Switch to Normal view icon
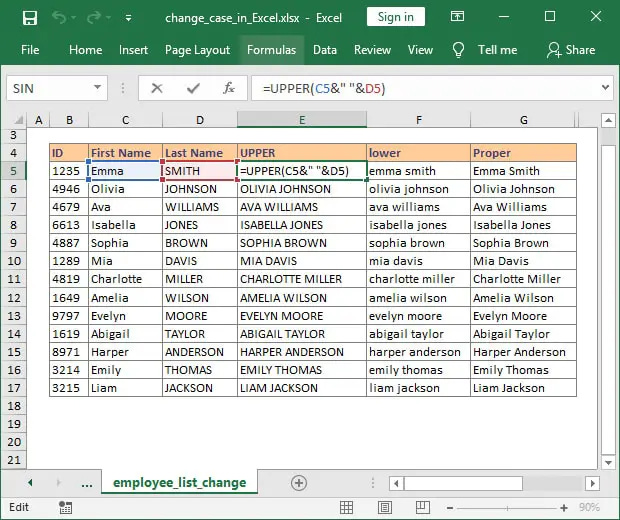The image size is (620, 520). (x=346, y=507)
